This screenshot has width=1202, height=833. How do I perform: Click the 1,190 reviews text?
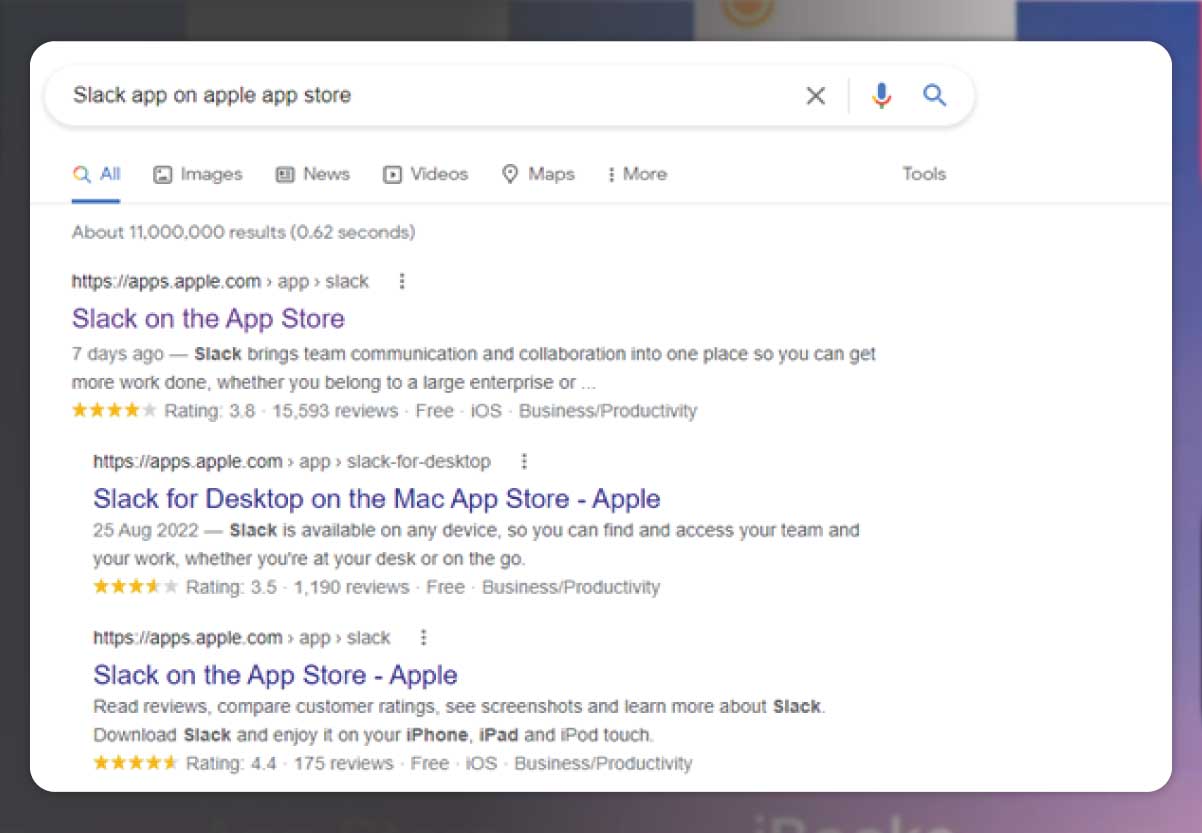351,587
